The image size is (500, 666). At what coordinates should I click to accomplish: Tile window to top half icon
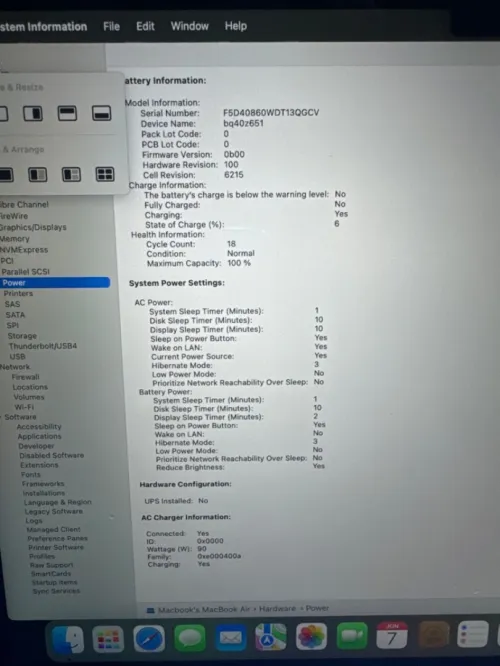coord(67,113)
